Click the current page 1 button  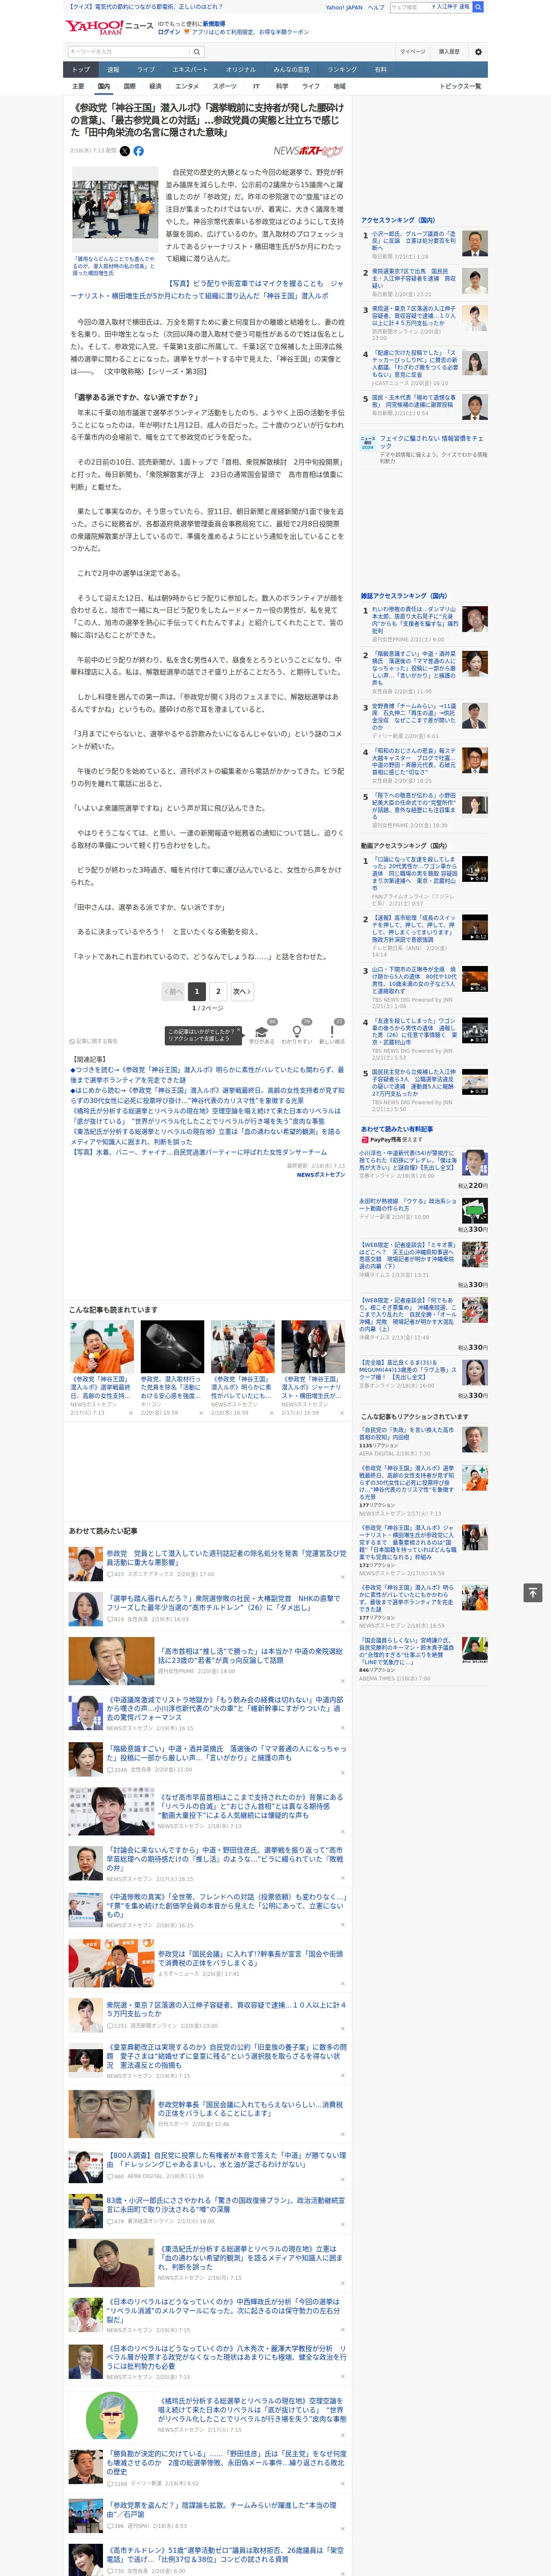(196, 992)
